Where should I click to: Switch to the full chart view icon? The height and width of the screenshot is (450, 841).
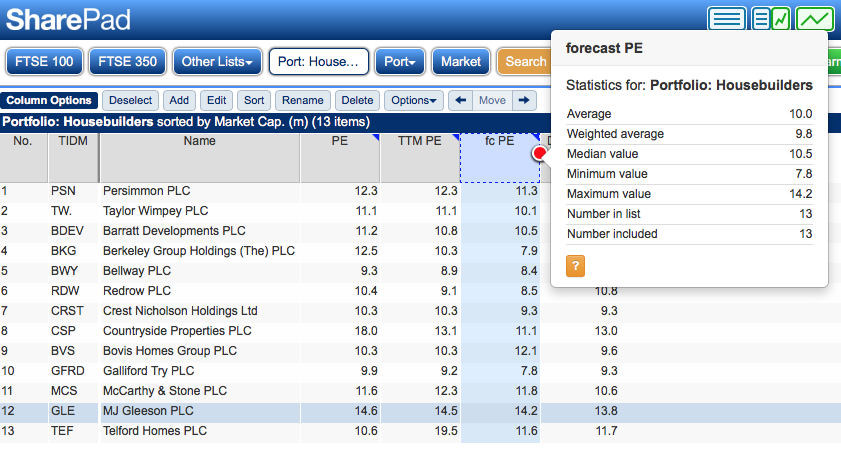[x=815, y=19]
